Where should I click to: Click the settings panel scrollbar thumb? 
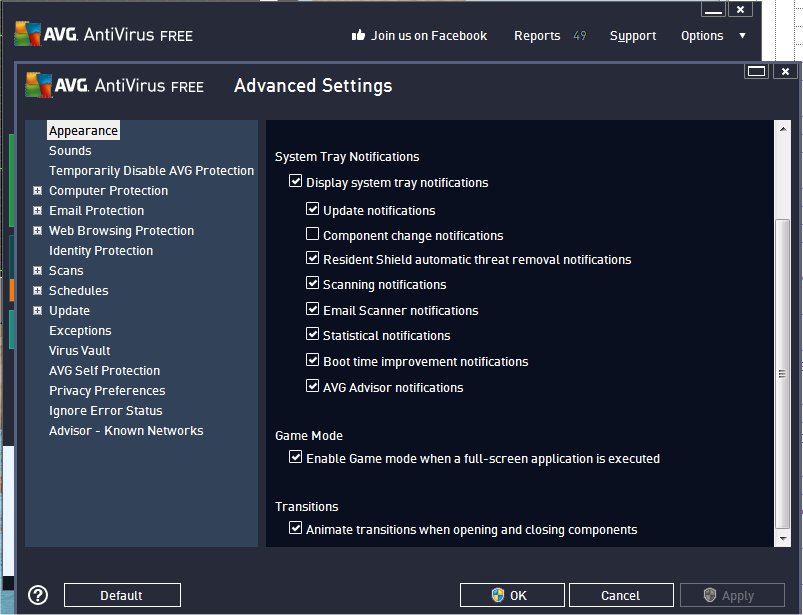click(782, 373)
